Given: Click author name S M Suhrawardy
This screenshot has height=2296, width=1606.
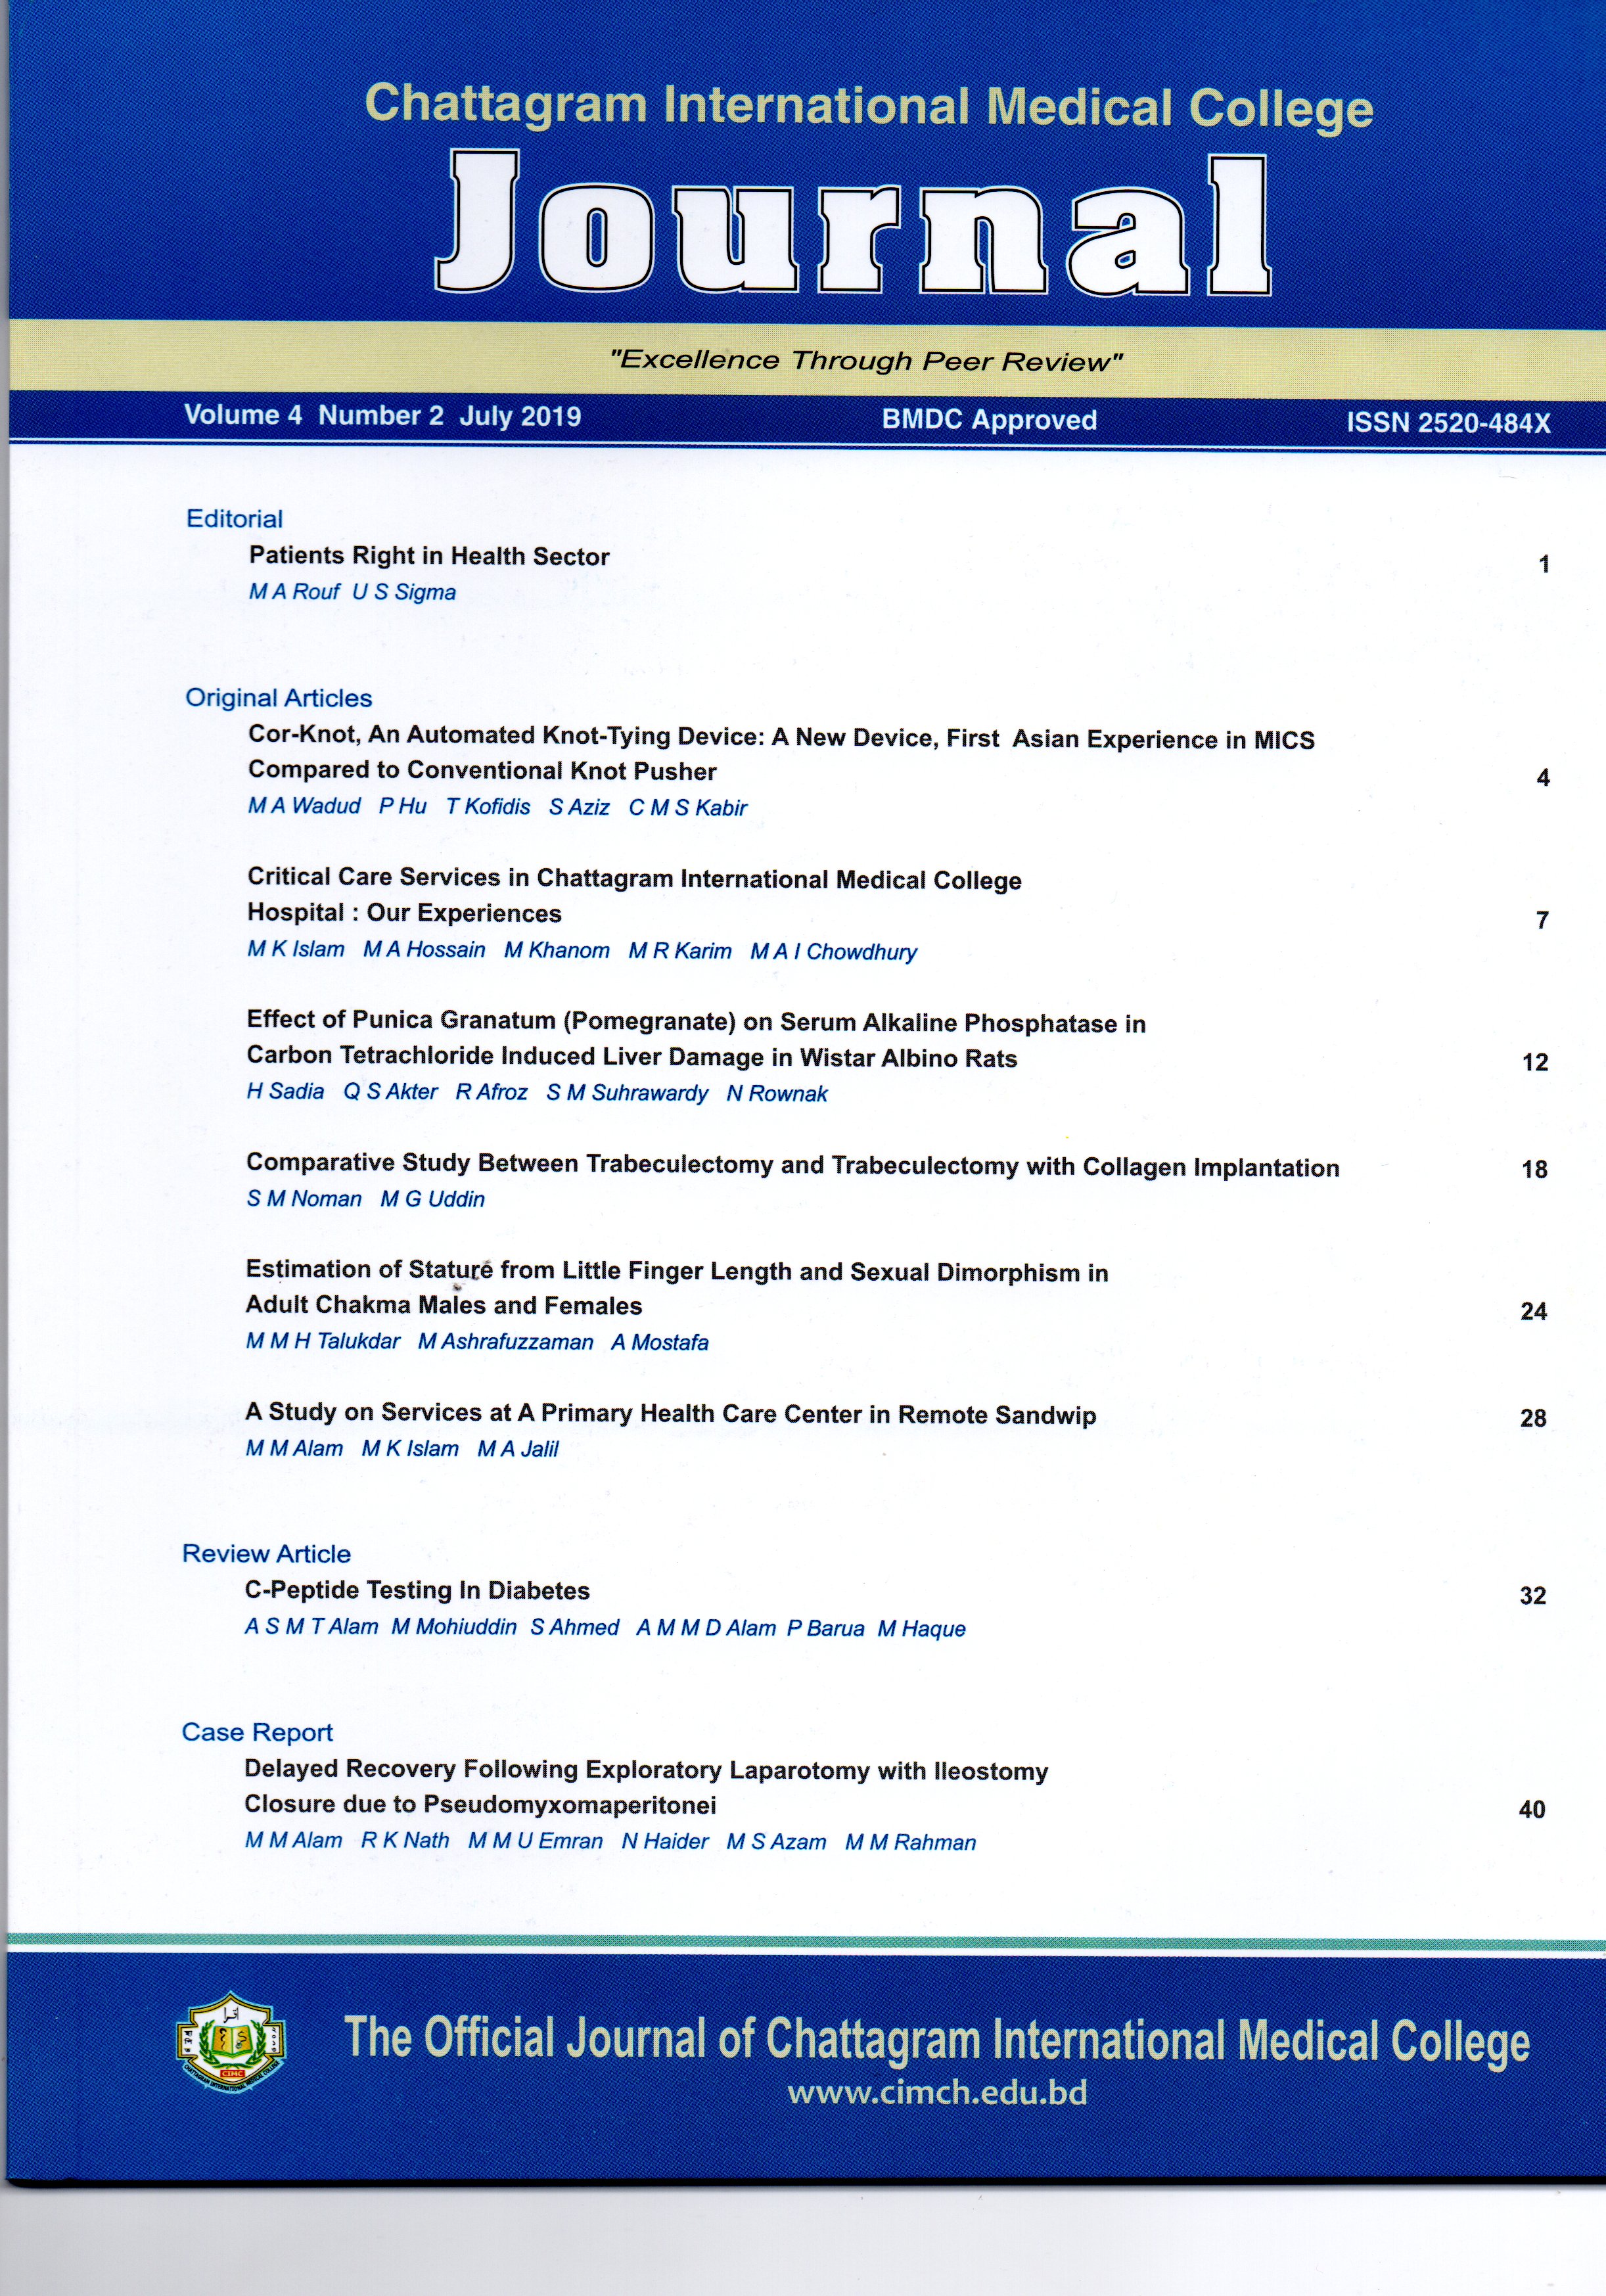Looking at the screenshot, I should 627,1093.
